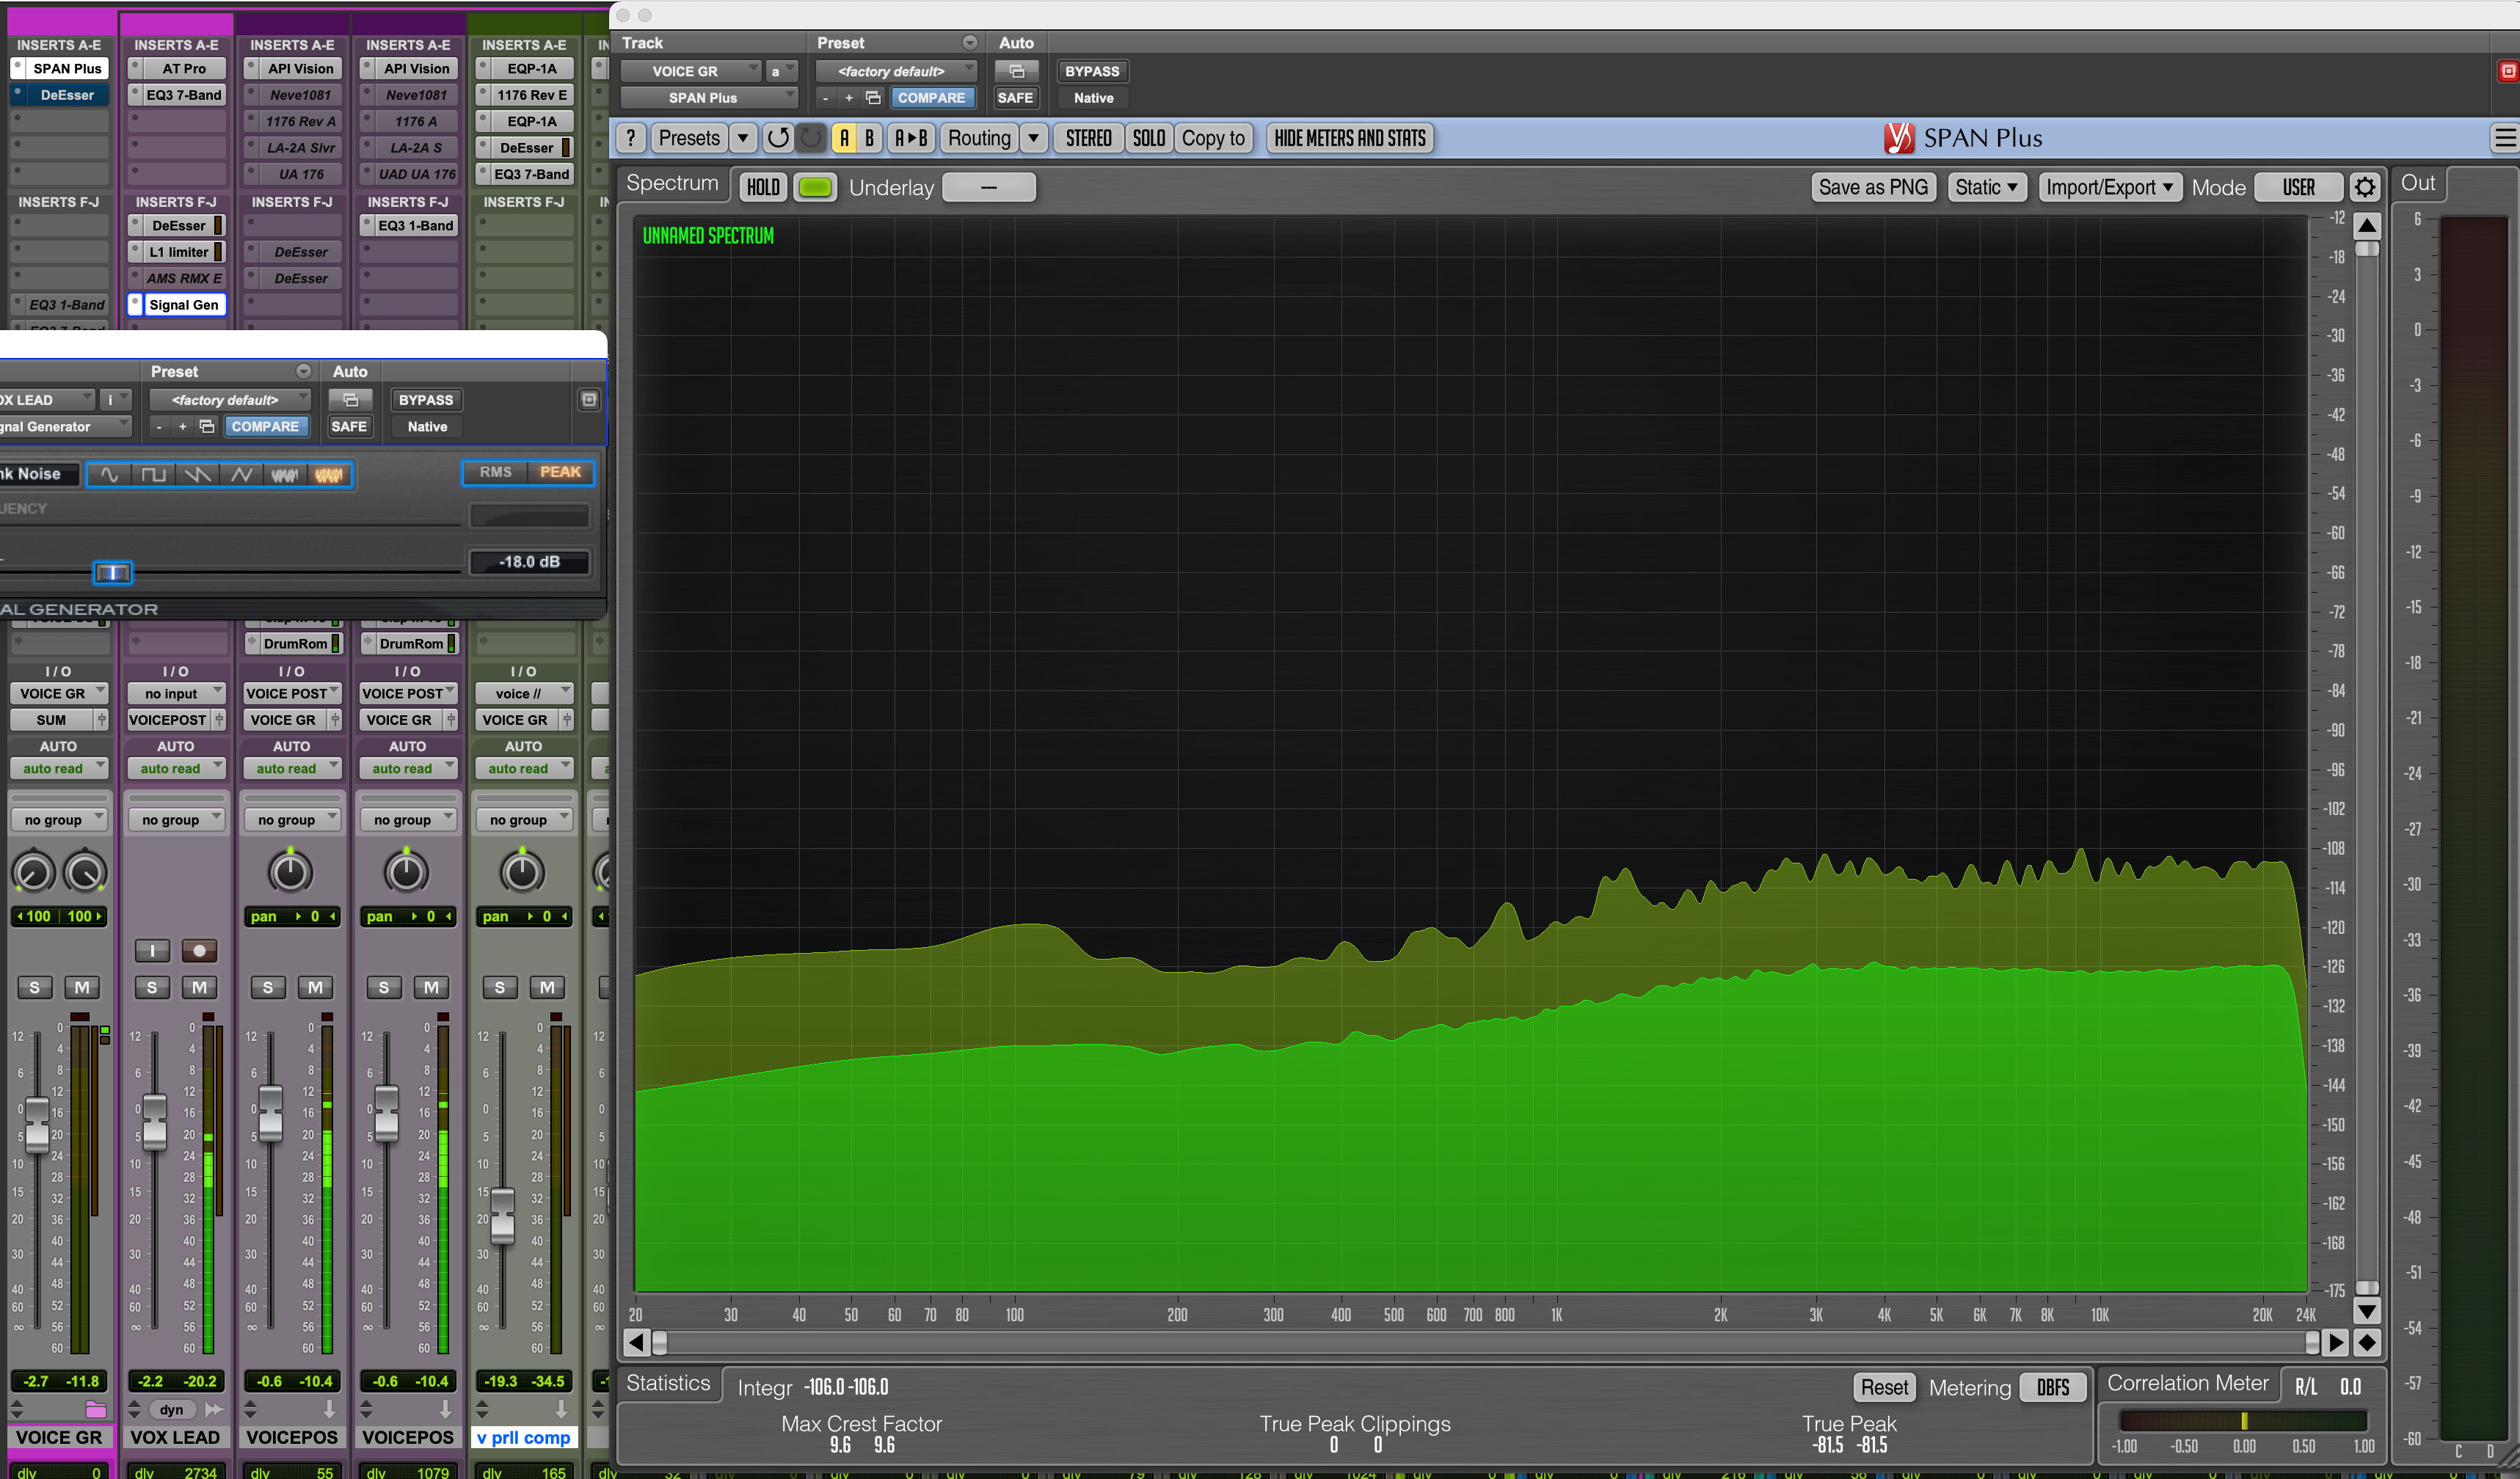2520x1479 pixels.
Task: Select the sine wave shape in Signal Generator
Action: click(x=110, y=474)
